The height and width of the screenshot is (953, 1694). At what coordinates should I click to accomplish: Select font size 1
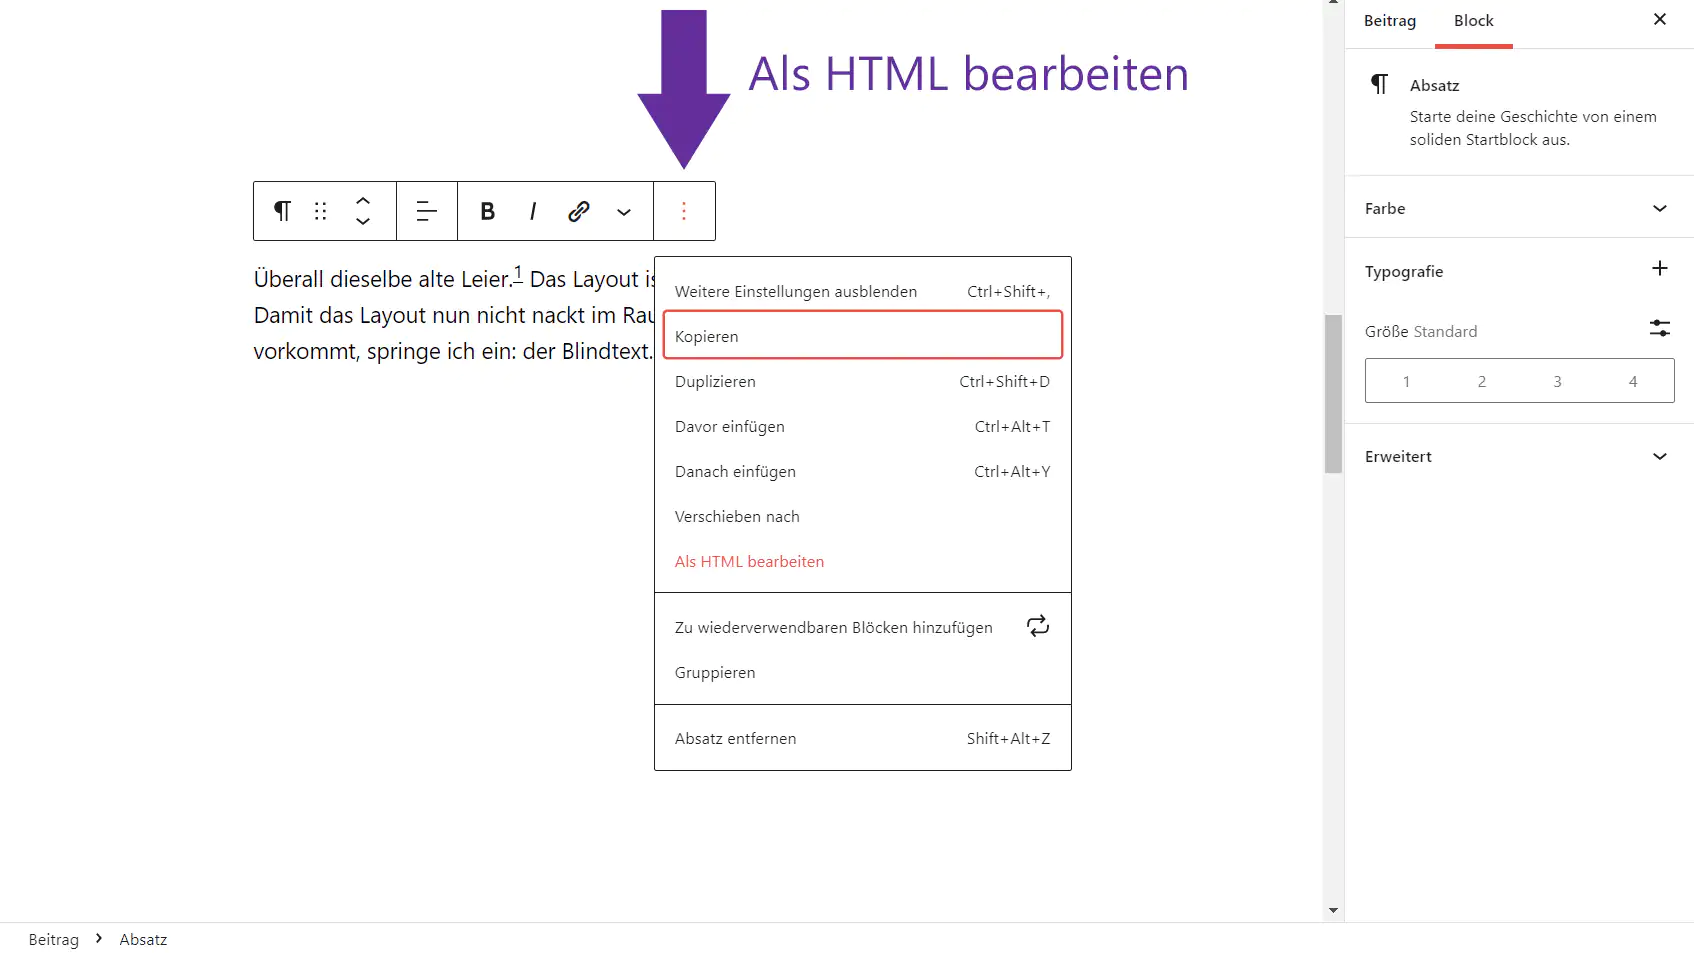coord(1406,381)
